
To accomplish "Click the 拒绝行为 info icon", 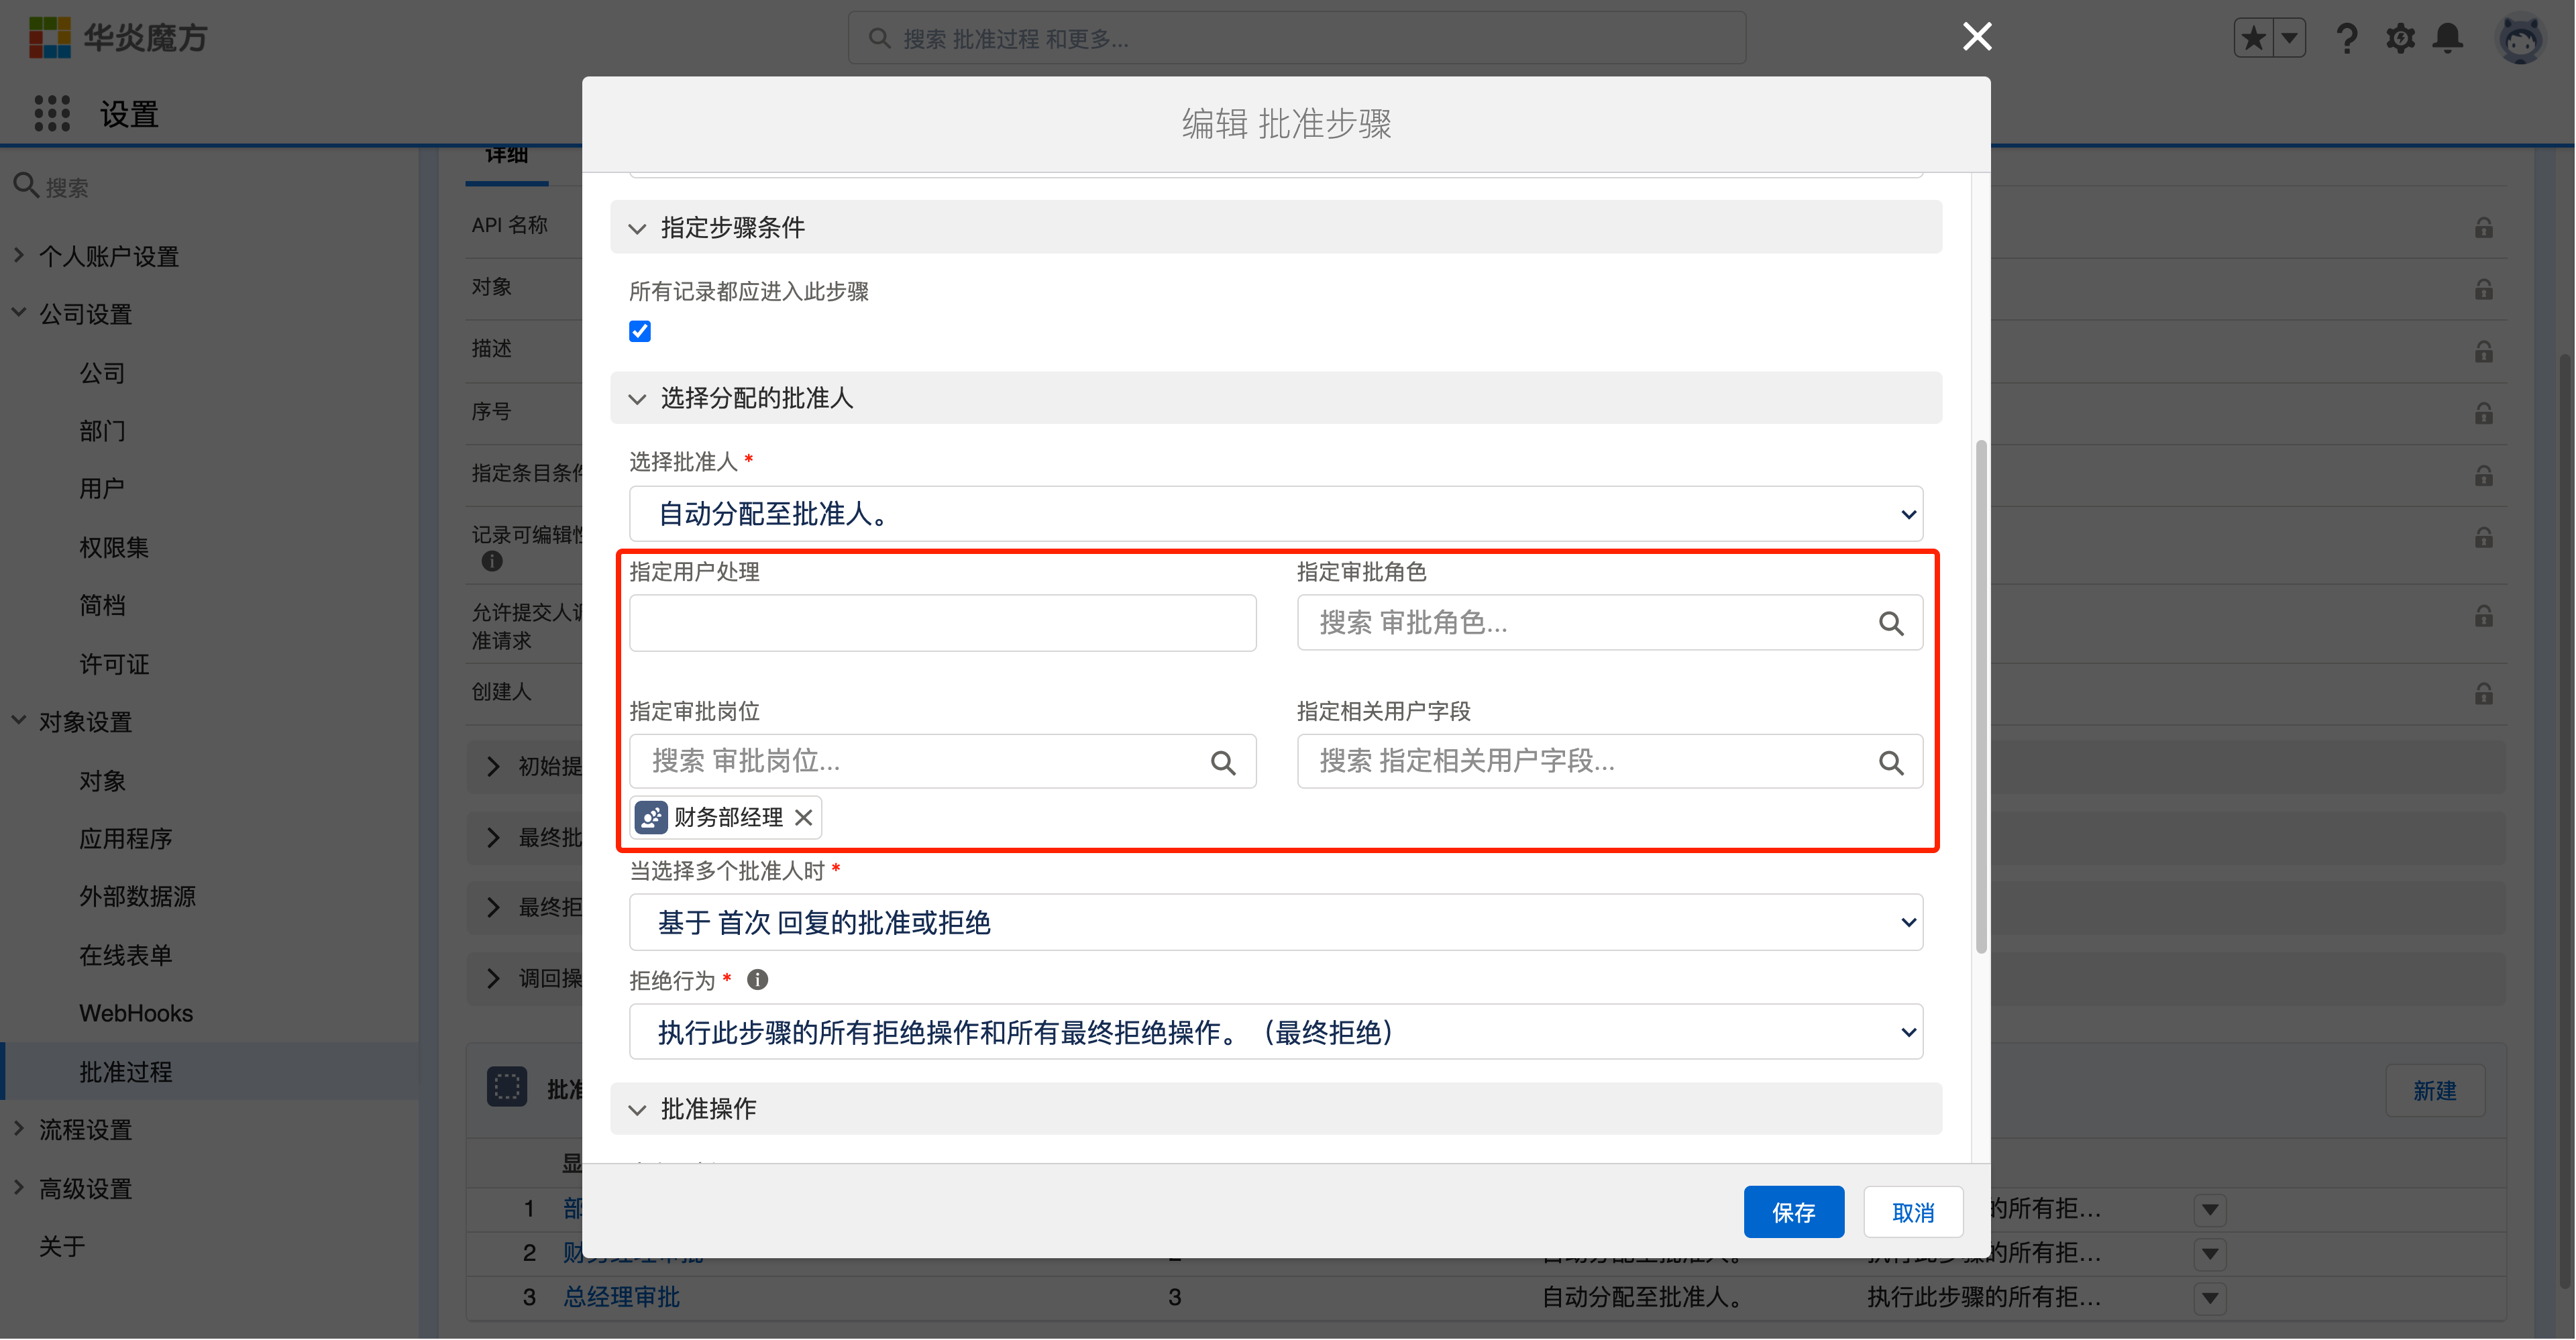I will pyautogui.click(x=758, y=980).
